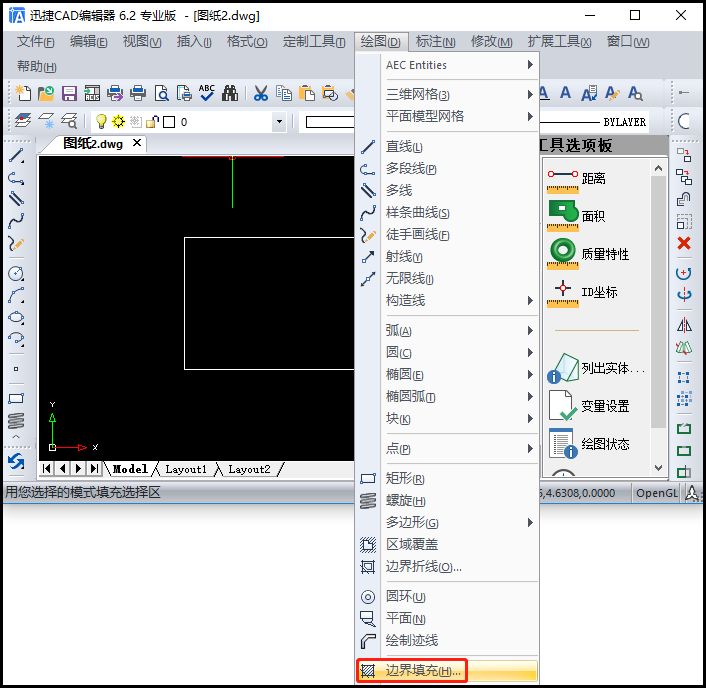Toggle the layer freeze sun icon
Viewport: 706px width, 688px height.
(x=118, y=122)
